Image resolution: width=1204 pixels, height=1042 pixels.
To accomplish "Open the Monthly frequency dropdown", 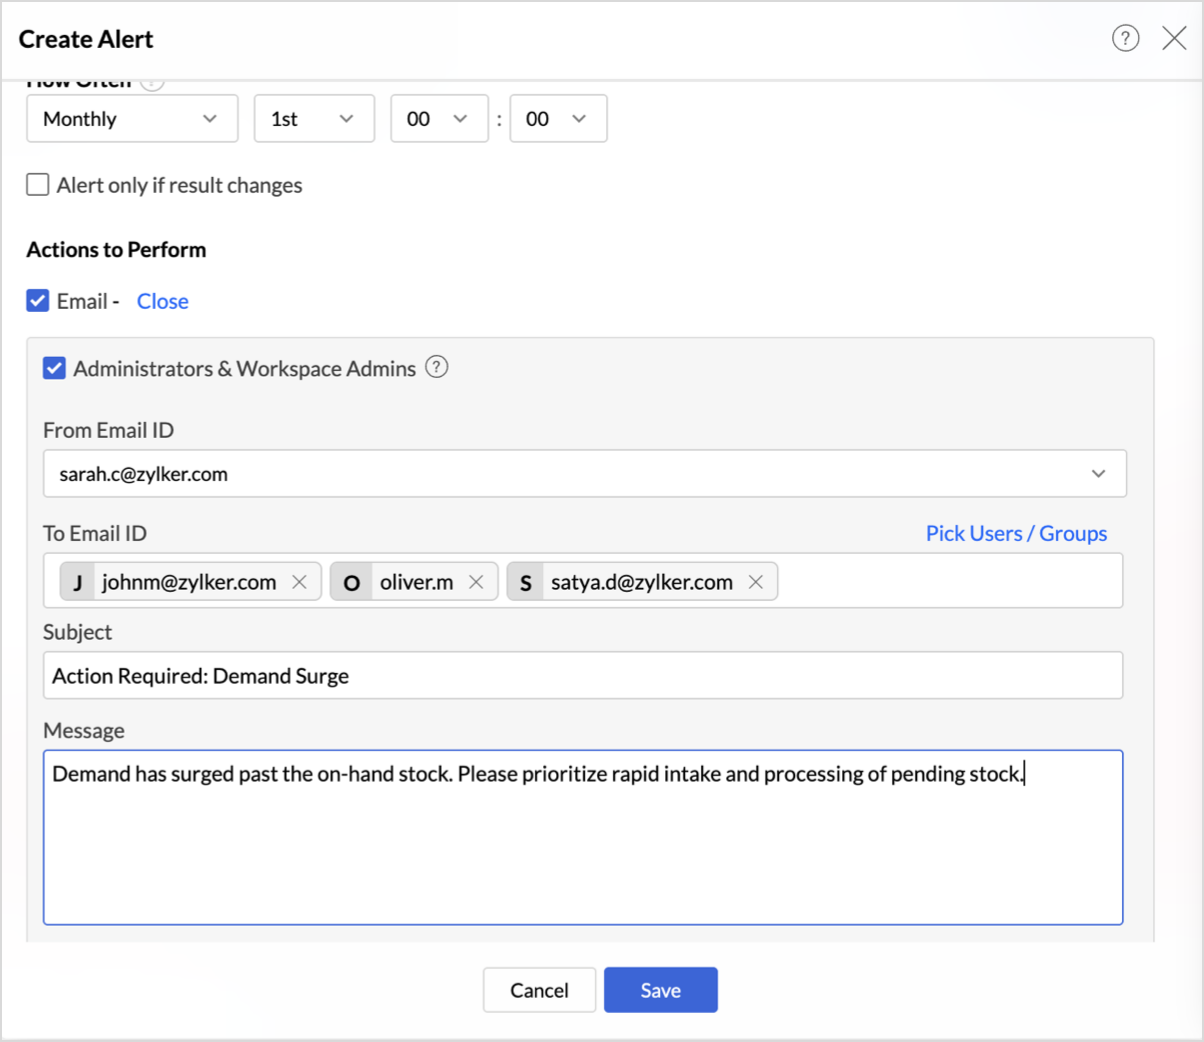I will coord(132,119).
